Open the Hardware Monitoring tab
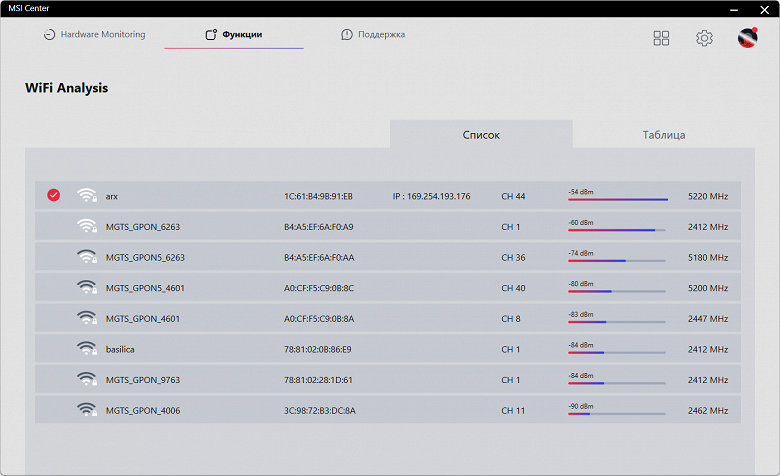This screenshot has height=476, width=780. coord(95,34)
